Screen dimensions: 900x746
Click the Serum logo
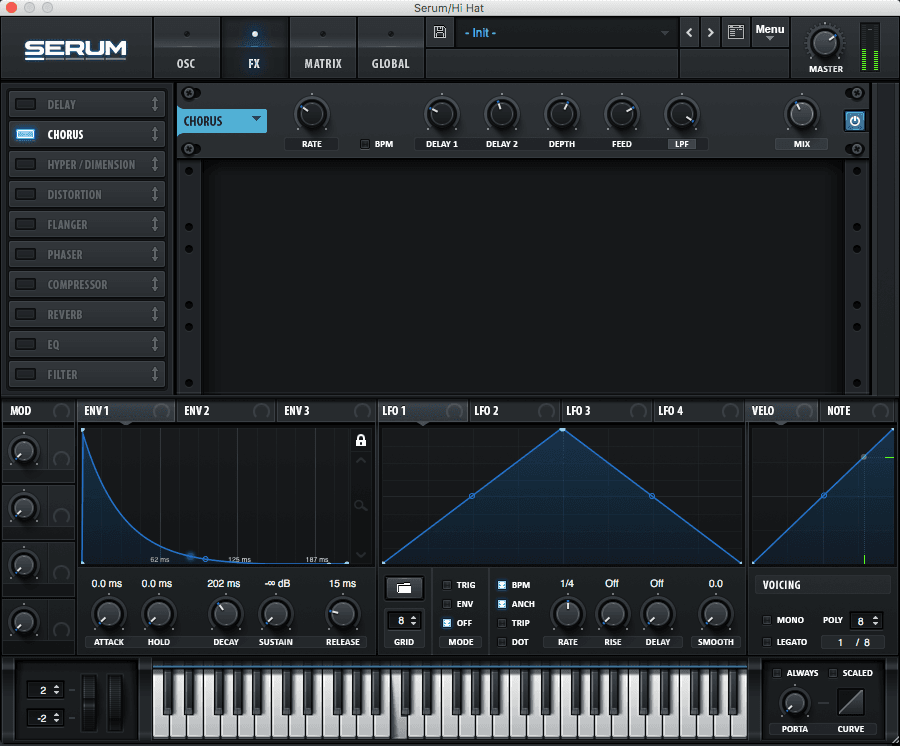pyautogui.click(x=75, y=49)
